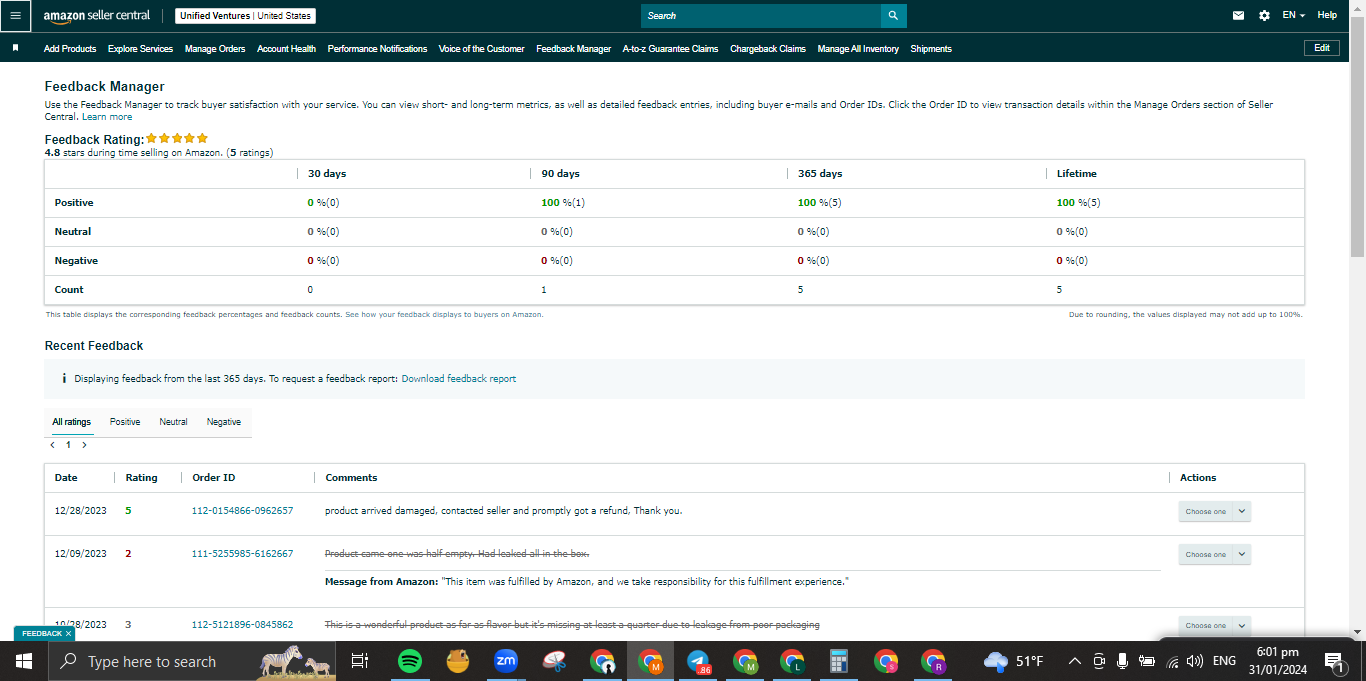Click the five-star feedback rating icons
This screenshot has height=681, width=1366.
click(x=177, y=139)
